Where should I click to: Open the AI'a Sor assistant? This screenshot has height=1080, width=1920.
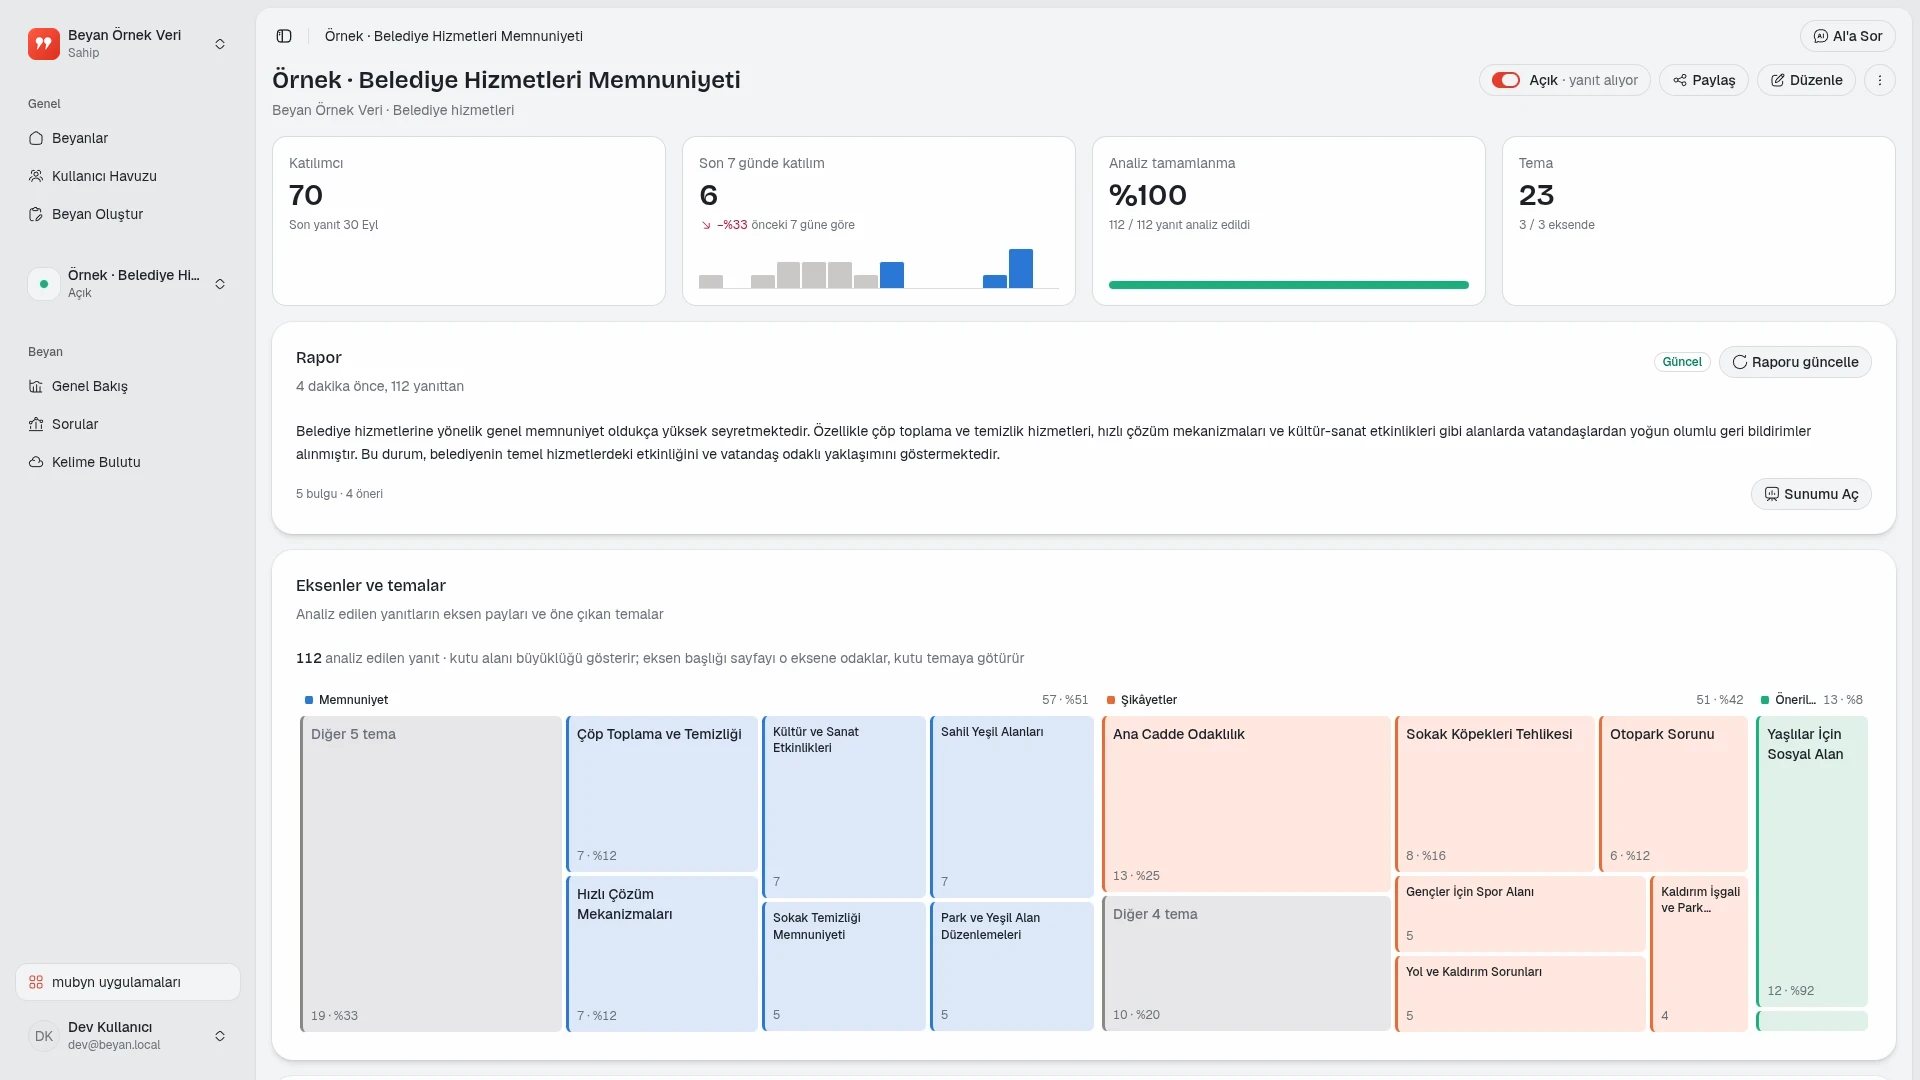1848,36
